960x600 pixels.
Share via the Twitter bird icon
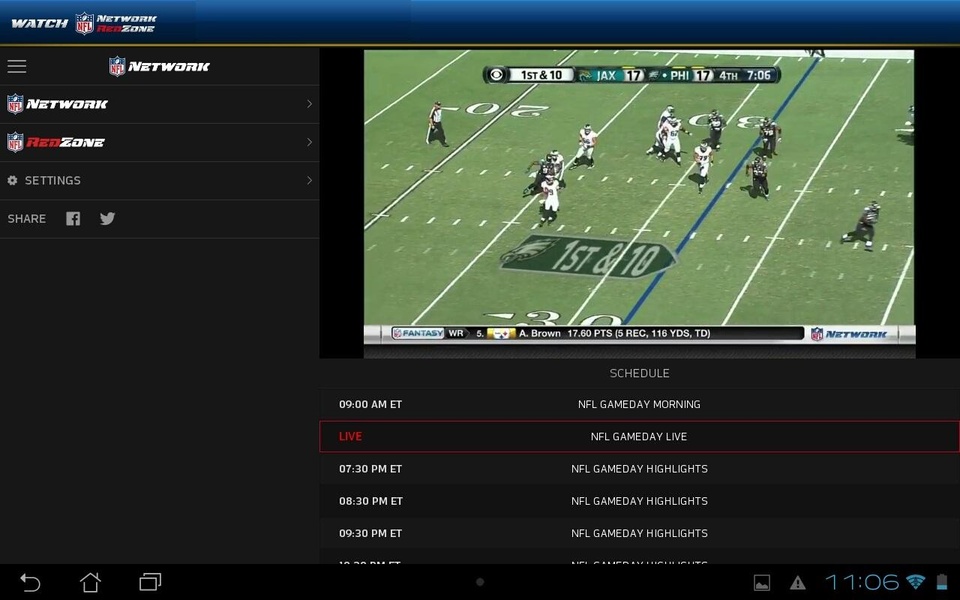point(108,219)
